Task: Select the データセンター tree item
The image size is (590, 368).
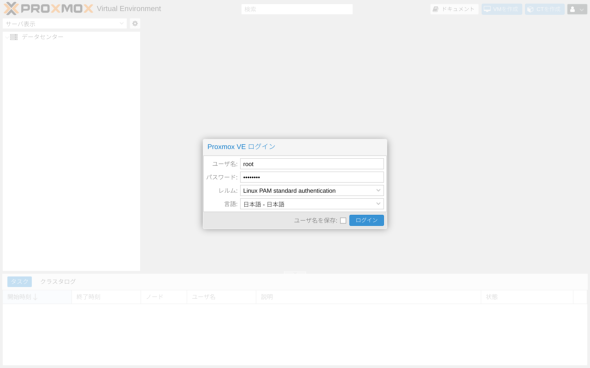Action: click(x=42, y=37)
